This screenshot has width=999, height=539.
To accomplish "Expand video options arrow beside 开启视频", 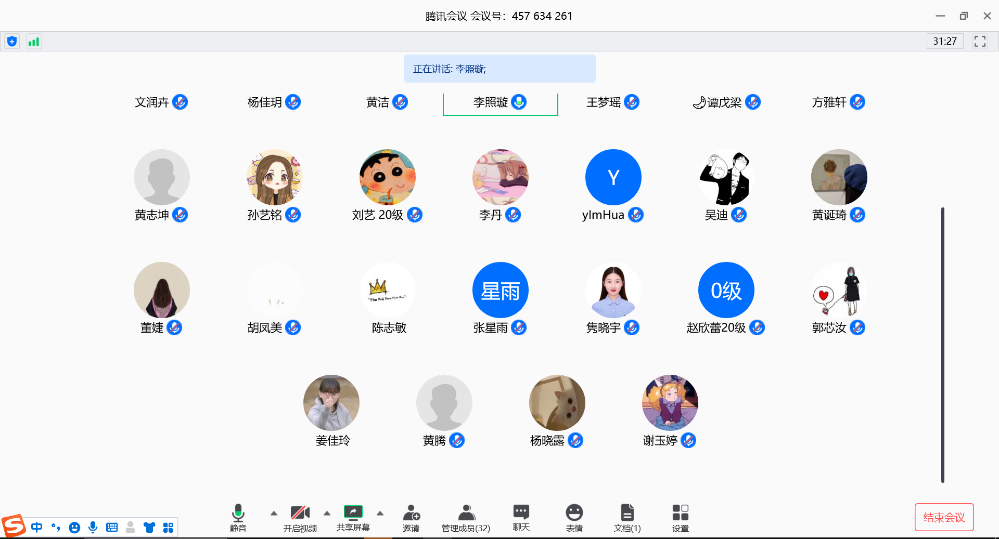I will [326, 512].
